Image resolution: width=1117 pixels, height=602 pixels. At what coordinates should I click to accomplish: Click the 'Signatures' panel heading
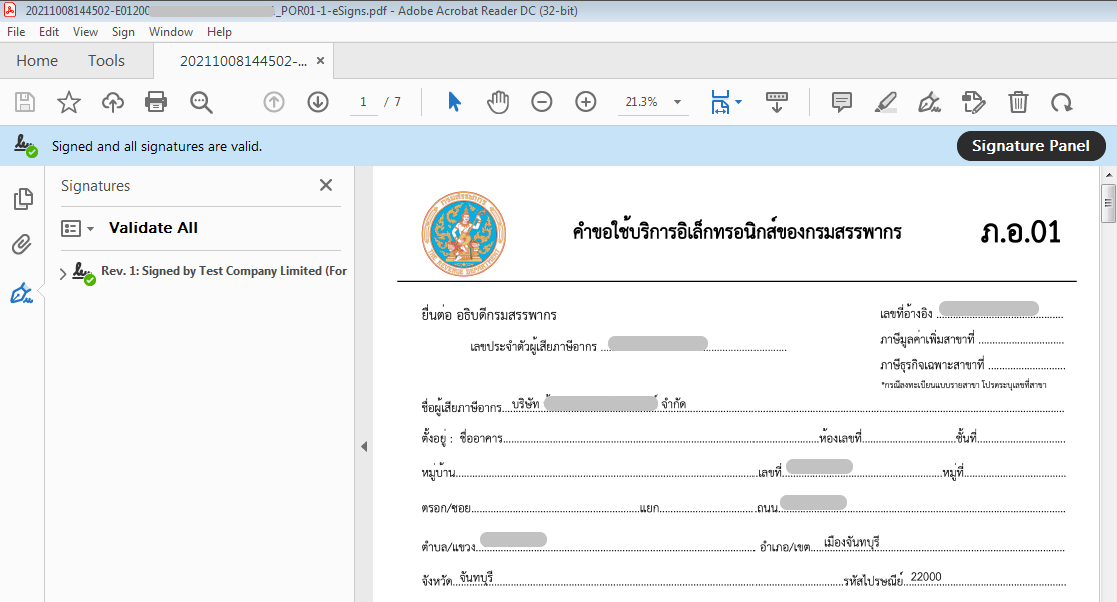[95, 186]
